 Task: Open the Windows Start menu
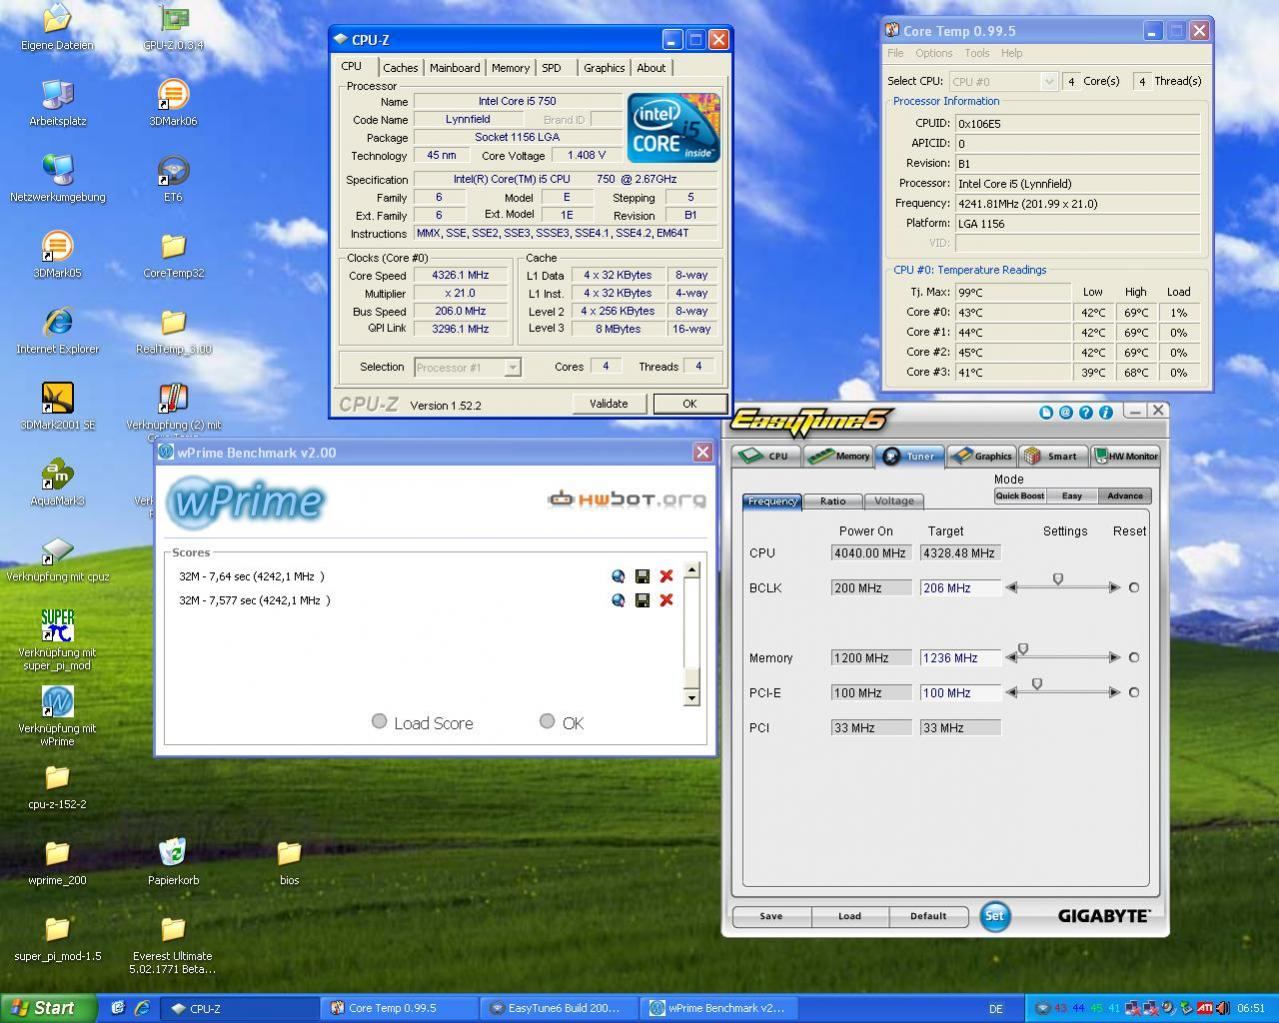pos(49,1008)
